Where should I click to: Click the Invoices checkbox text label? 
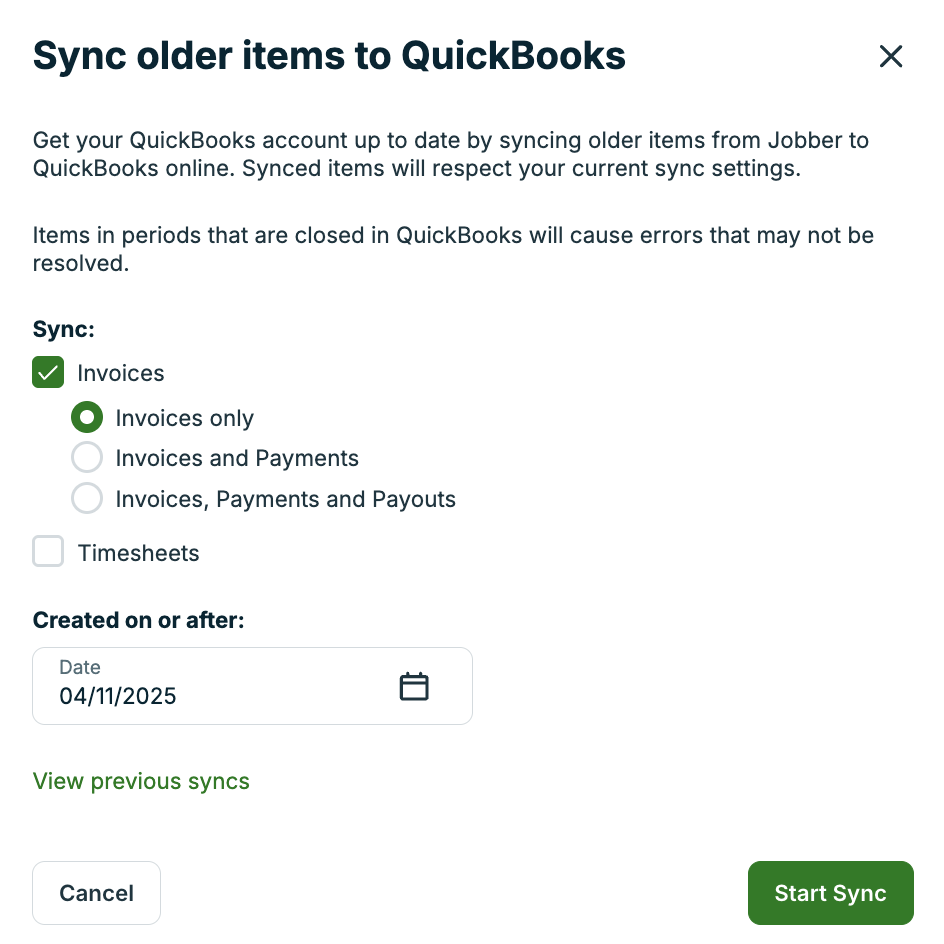[121, 373]
